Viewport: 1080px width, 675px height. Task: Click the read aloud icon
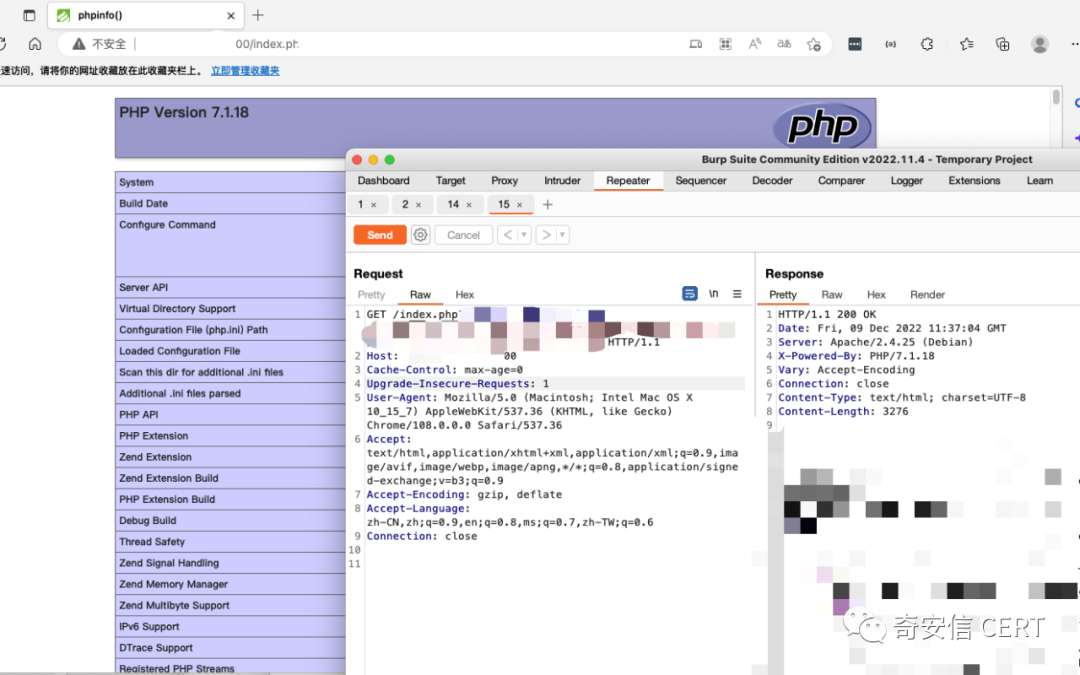click(755, 44)
